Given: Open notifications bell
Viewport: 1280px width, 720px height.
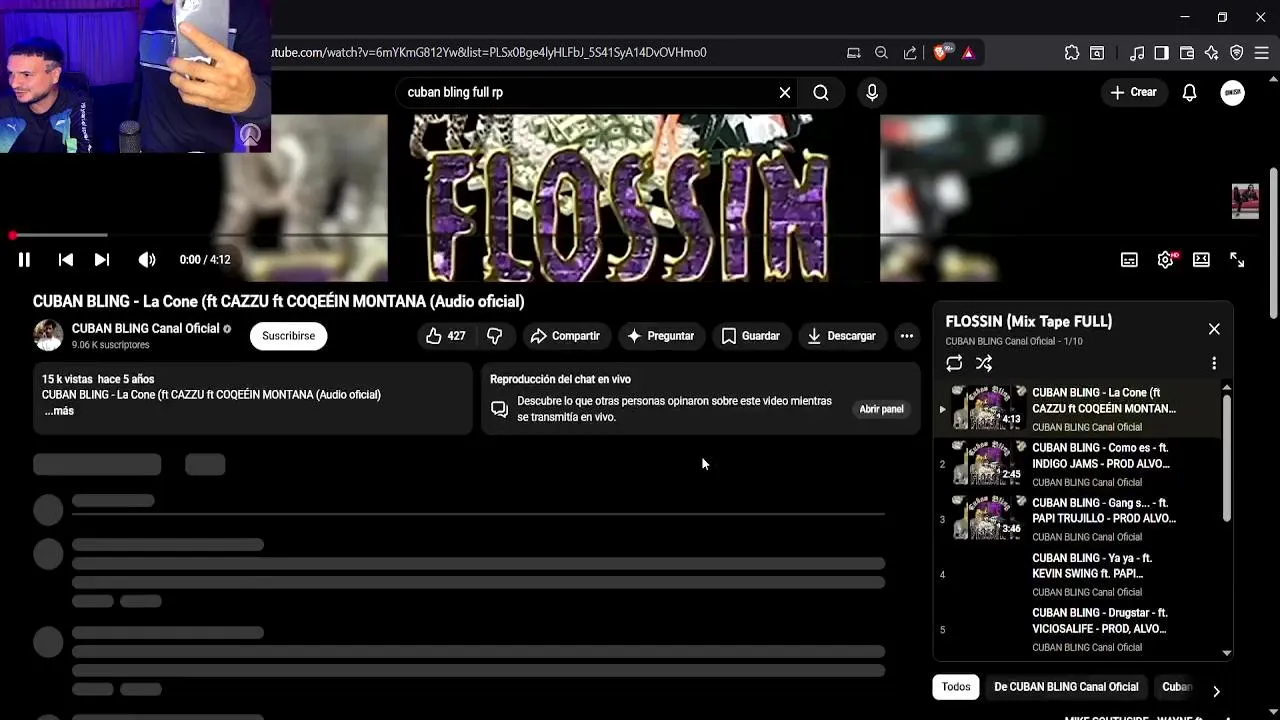Looking at the screenshot, I should (x=1190, y=92).
